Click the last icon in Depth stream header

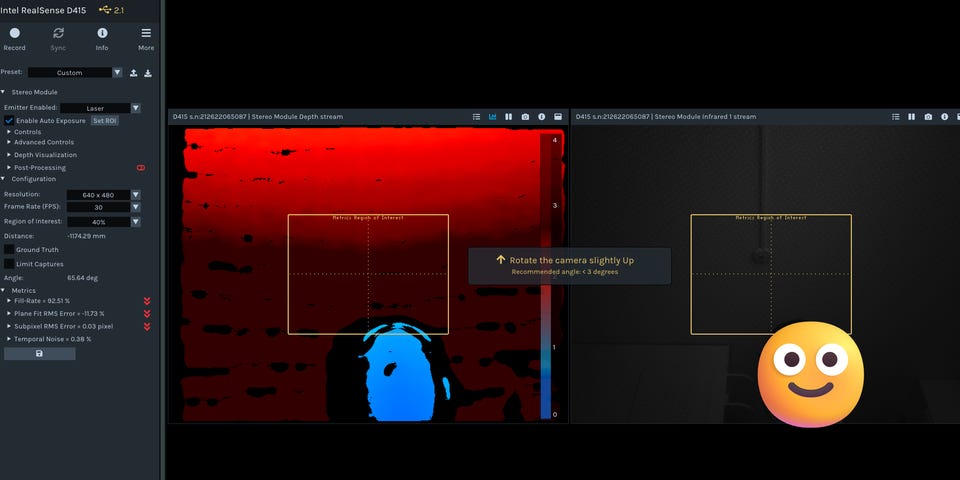point(558,117)
